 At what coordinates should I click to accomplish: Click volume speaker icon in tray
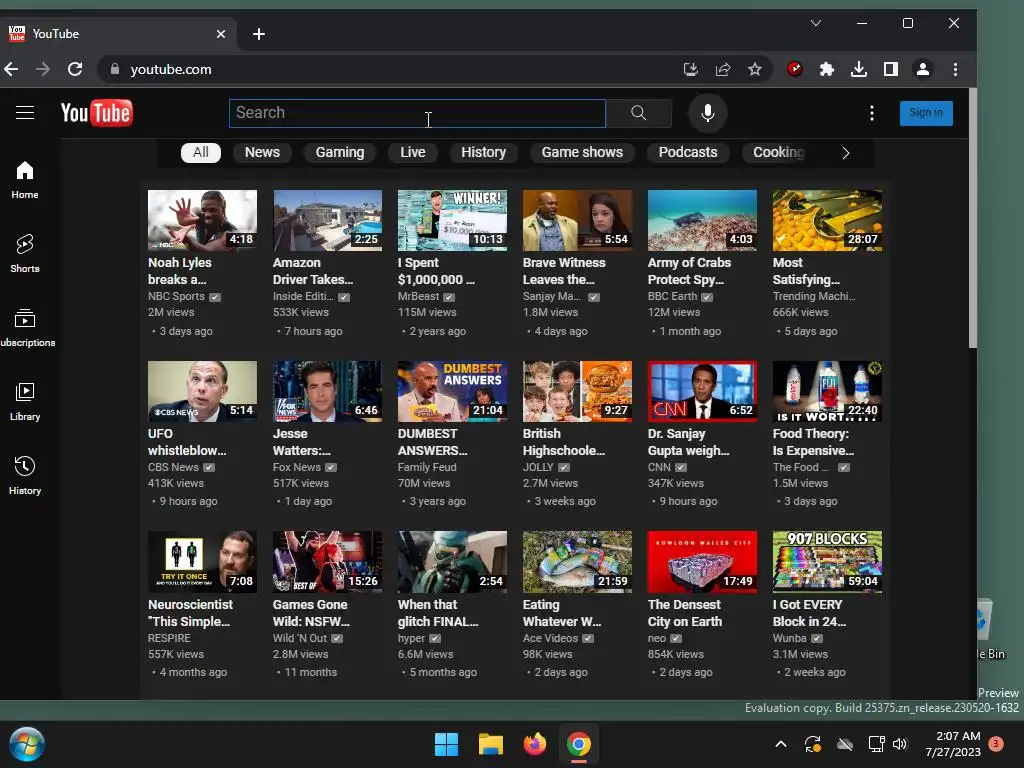tap(900, 744)
